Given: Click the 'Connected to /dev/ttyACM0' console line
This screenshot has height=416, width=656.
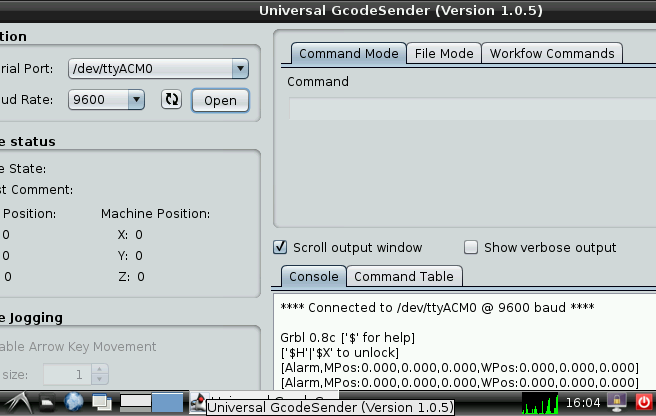Looking at the screenshot, I should (x=437, y=308).
